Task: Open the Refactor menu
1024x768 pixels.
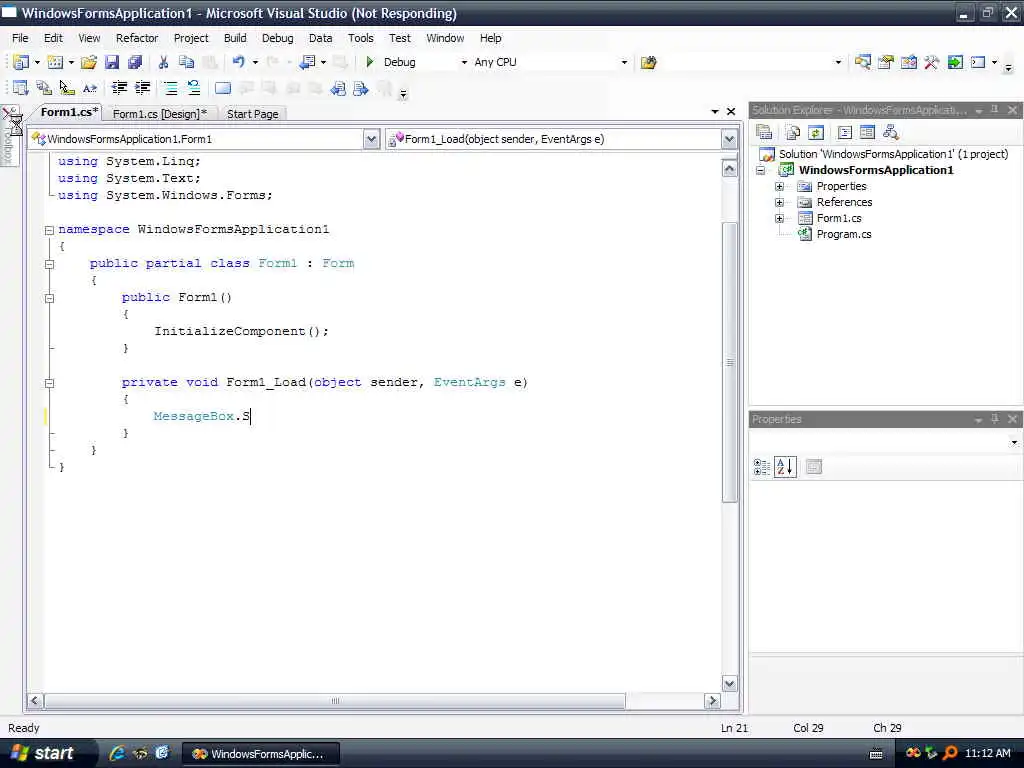Action: tap(136, 38)
